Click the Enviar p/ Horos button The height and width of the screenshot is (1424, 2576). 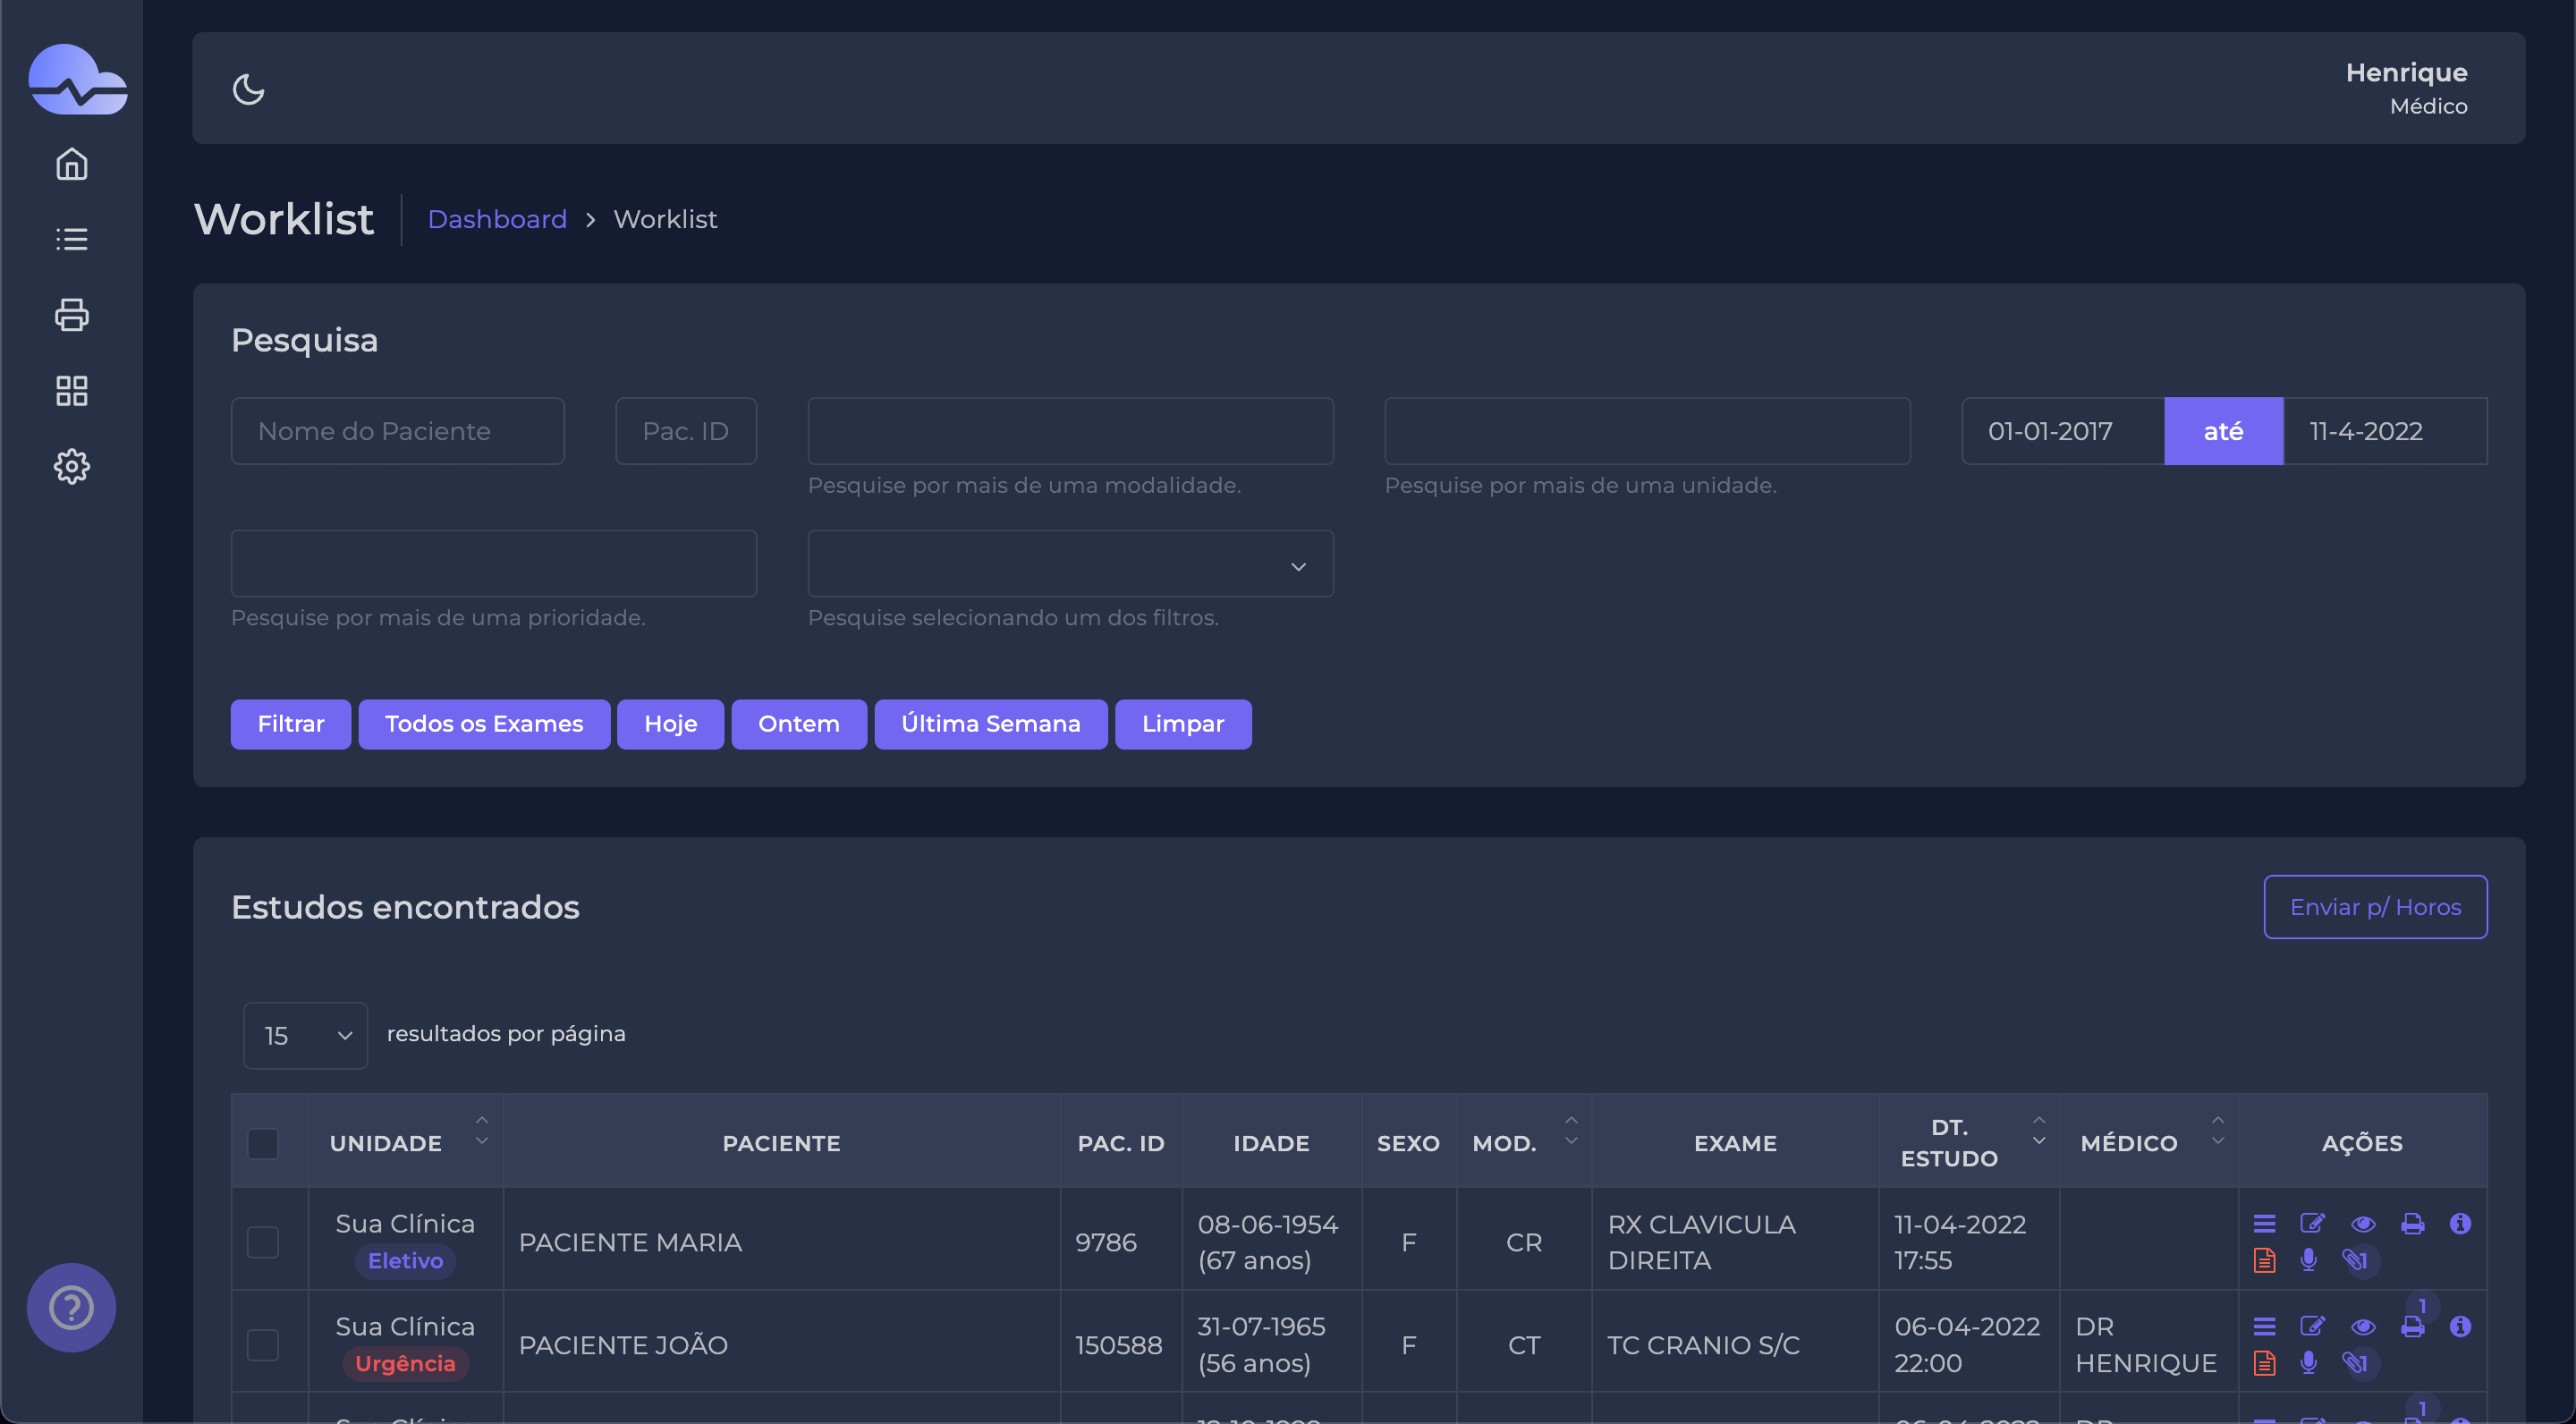pyautogui.click(x=2375, y=906)
